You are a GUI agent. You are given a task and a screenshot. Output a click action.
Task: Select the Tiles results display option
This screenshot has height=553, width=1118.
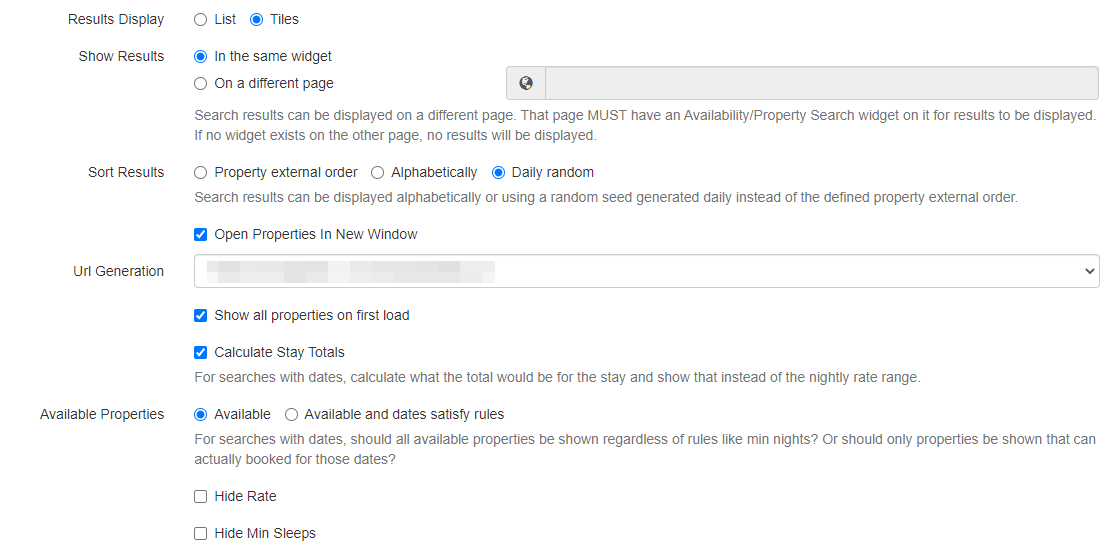[x=256, y=20]
